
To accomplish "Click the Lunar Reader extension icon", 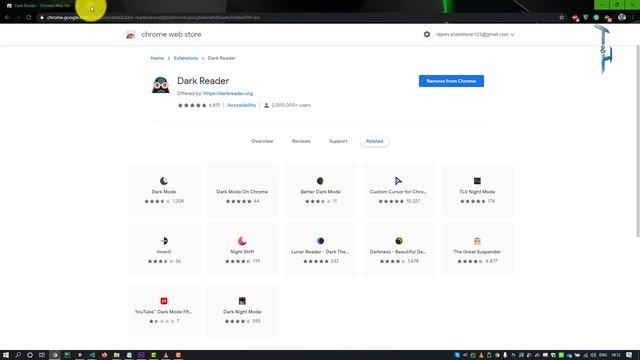I will [320, 241].
